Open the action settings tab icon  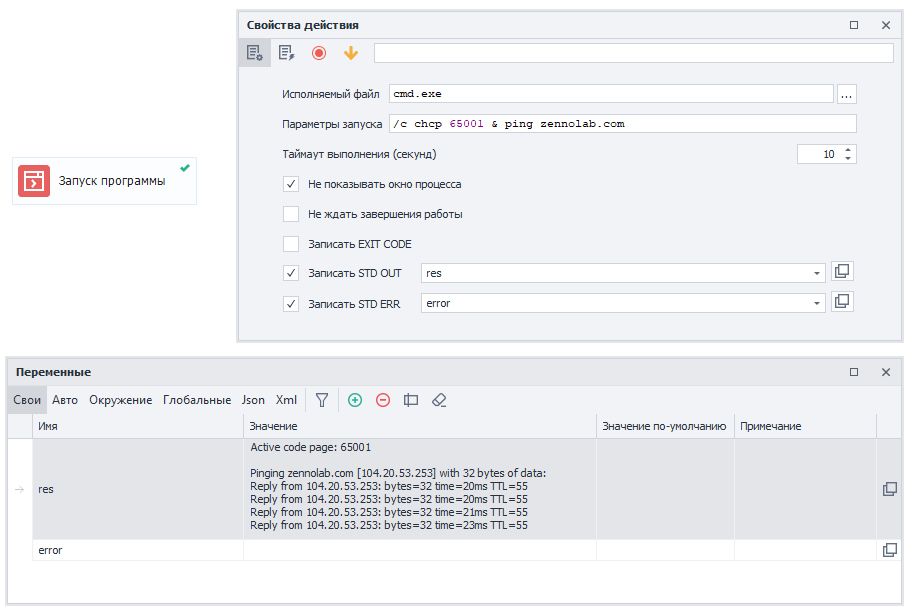[255, 53]
